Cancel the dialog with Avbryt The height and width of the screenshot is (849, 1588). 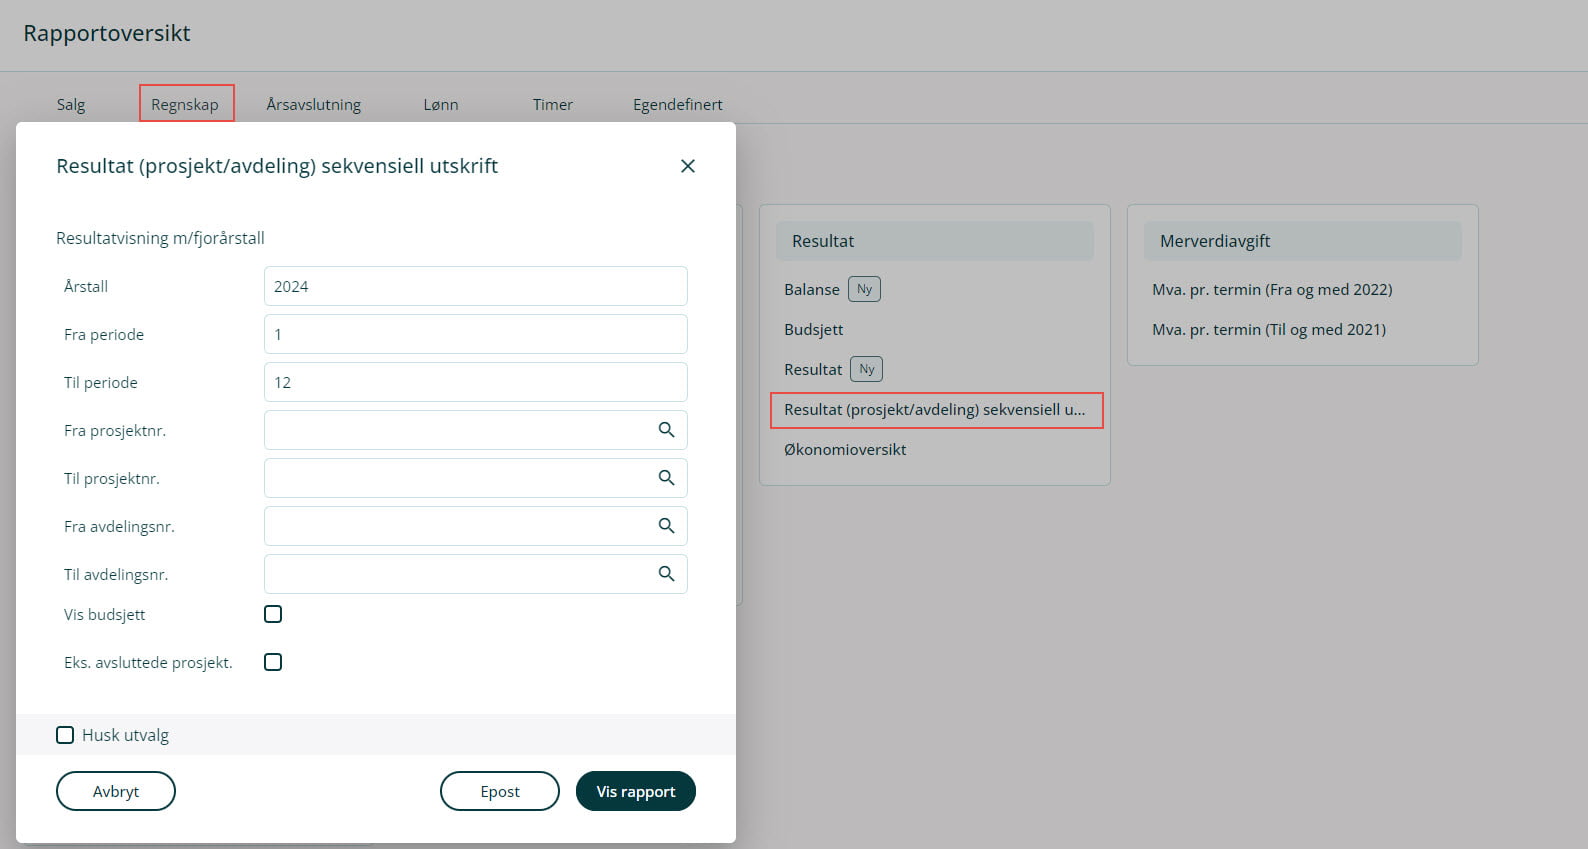(x=116, y=791)
